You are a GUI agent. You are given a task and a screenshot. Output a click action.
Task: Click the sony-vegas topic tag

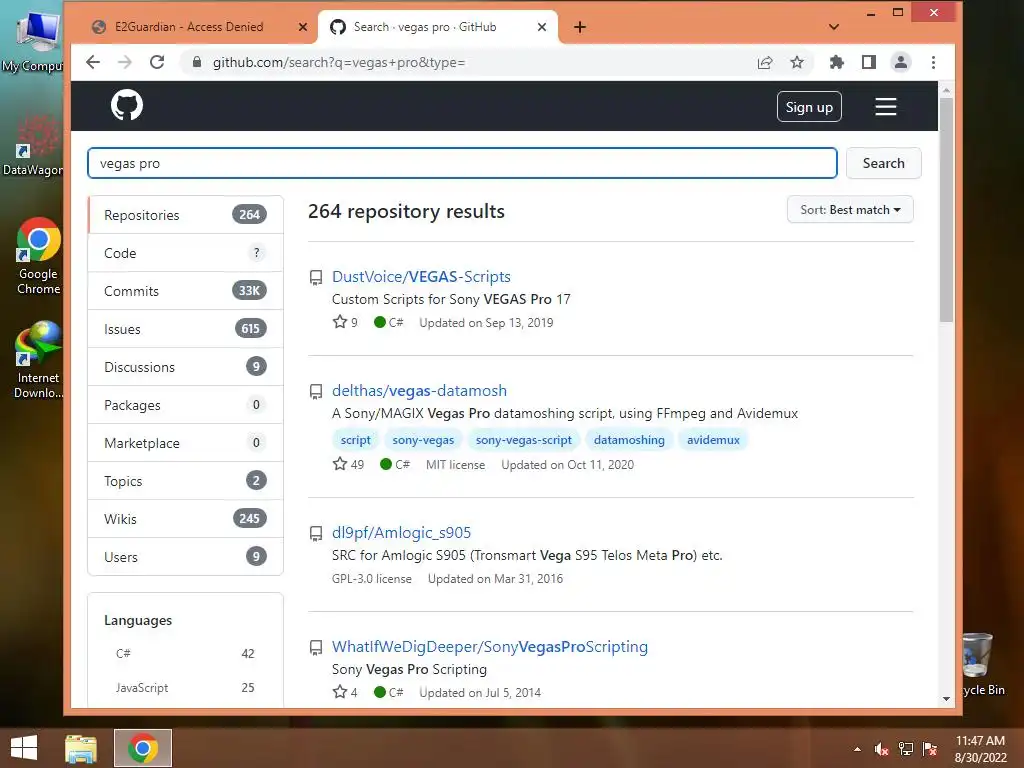pyautogui.click(x=423, y=440)
